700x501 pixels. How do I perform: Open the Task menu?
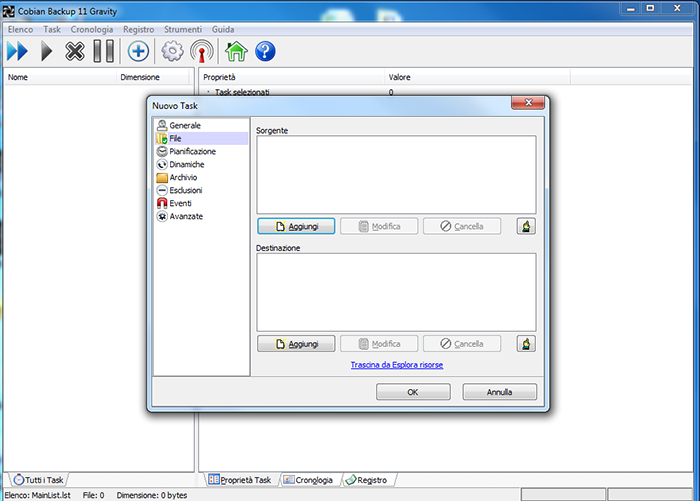[x=52, y=29]
